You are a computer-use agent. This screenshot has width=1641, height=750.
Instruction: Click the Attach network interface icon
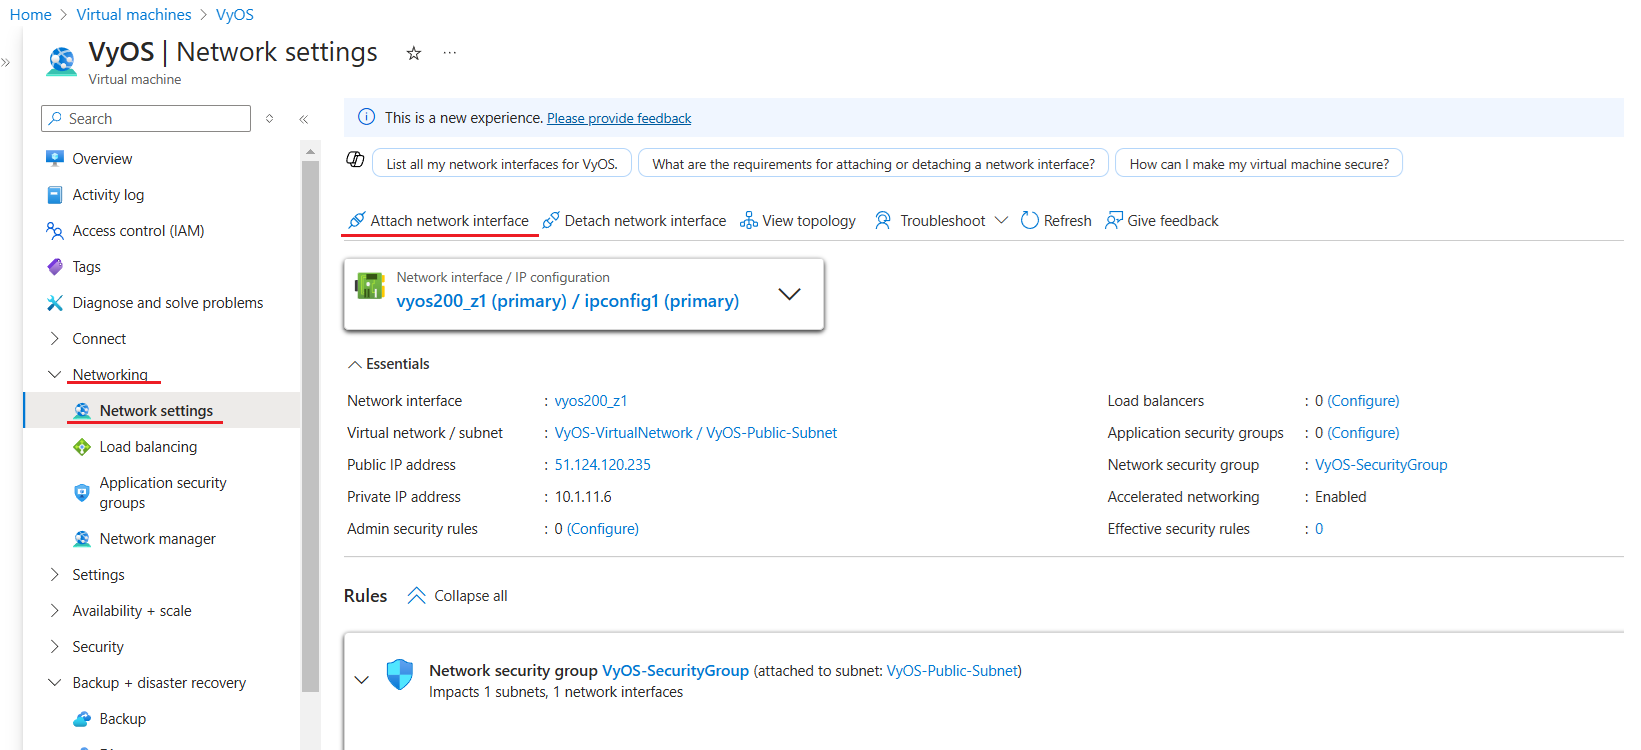[x=356, y=221]
